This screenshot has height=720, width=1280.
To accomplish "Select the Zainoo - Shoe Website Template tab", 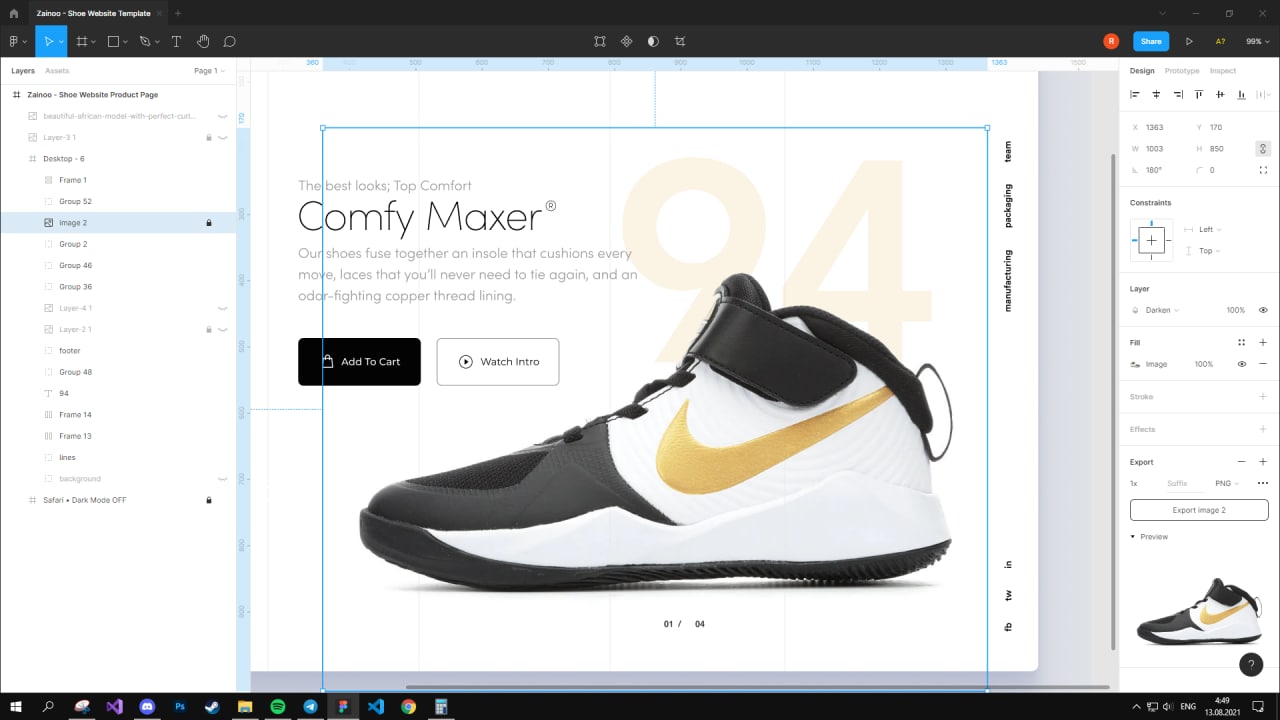I will 94,13.
